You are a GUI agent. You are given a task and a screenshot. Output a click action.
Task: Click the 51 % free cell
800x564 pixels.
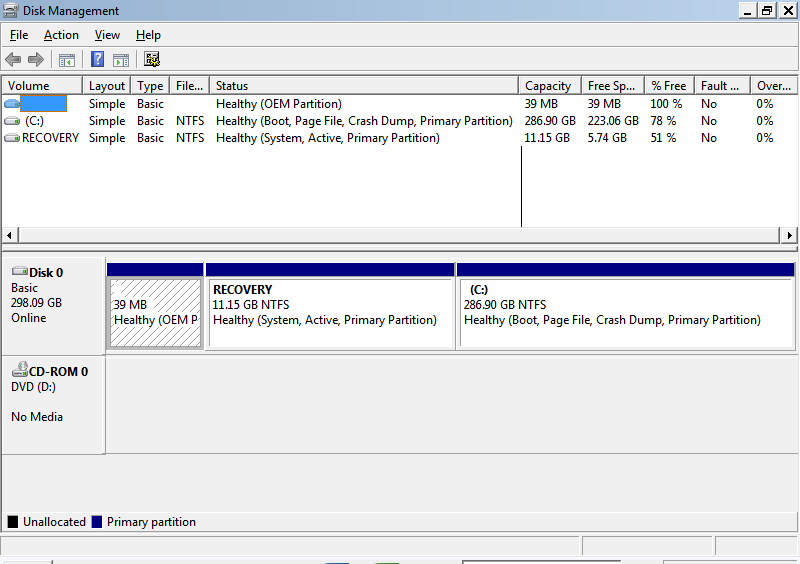[x=663, y=138]
